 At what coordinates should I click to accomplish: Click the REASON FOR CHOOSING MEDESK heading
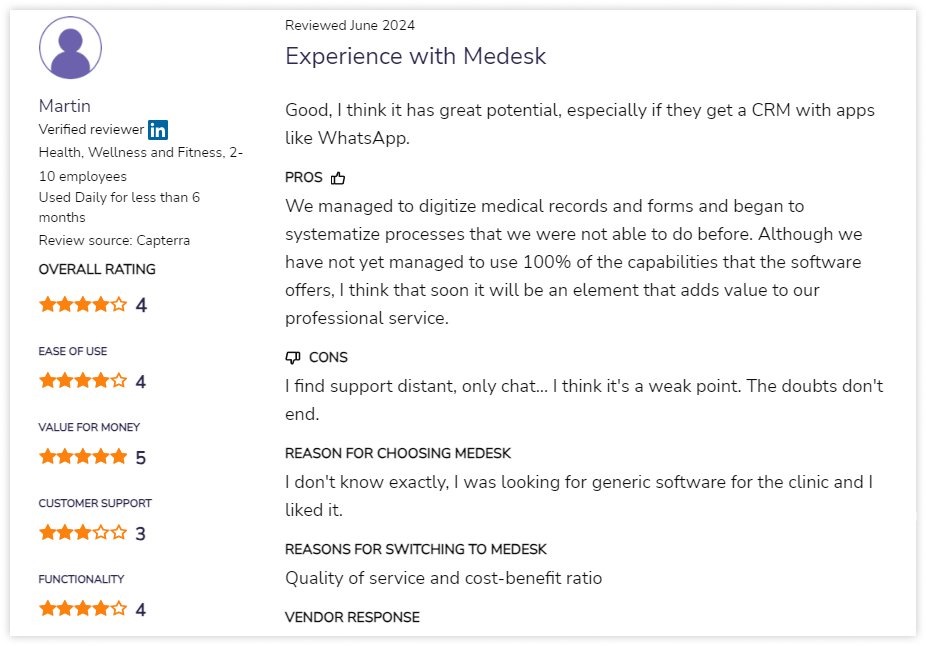tap(398, 453)
